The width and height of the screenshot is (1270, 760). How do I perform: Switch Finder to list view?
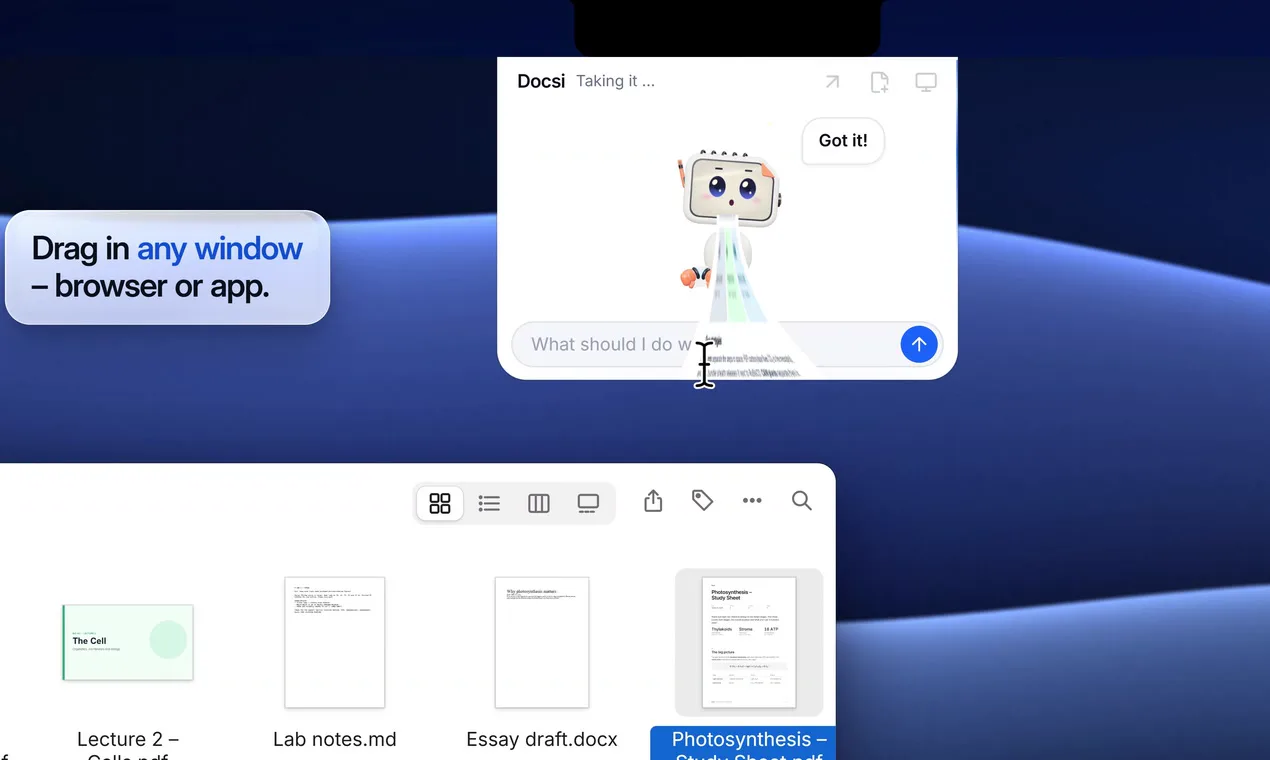[x=489, y=503]
